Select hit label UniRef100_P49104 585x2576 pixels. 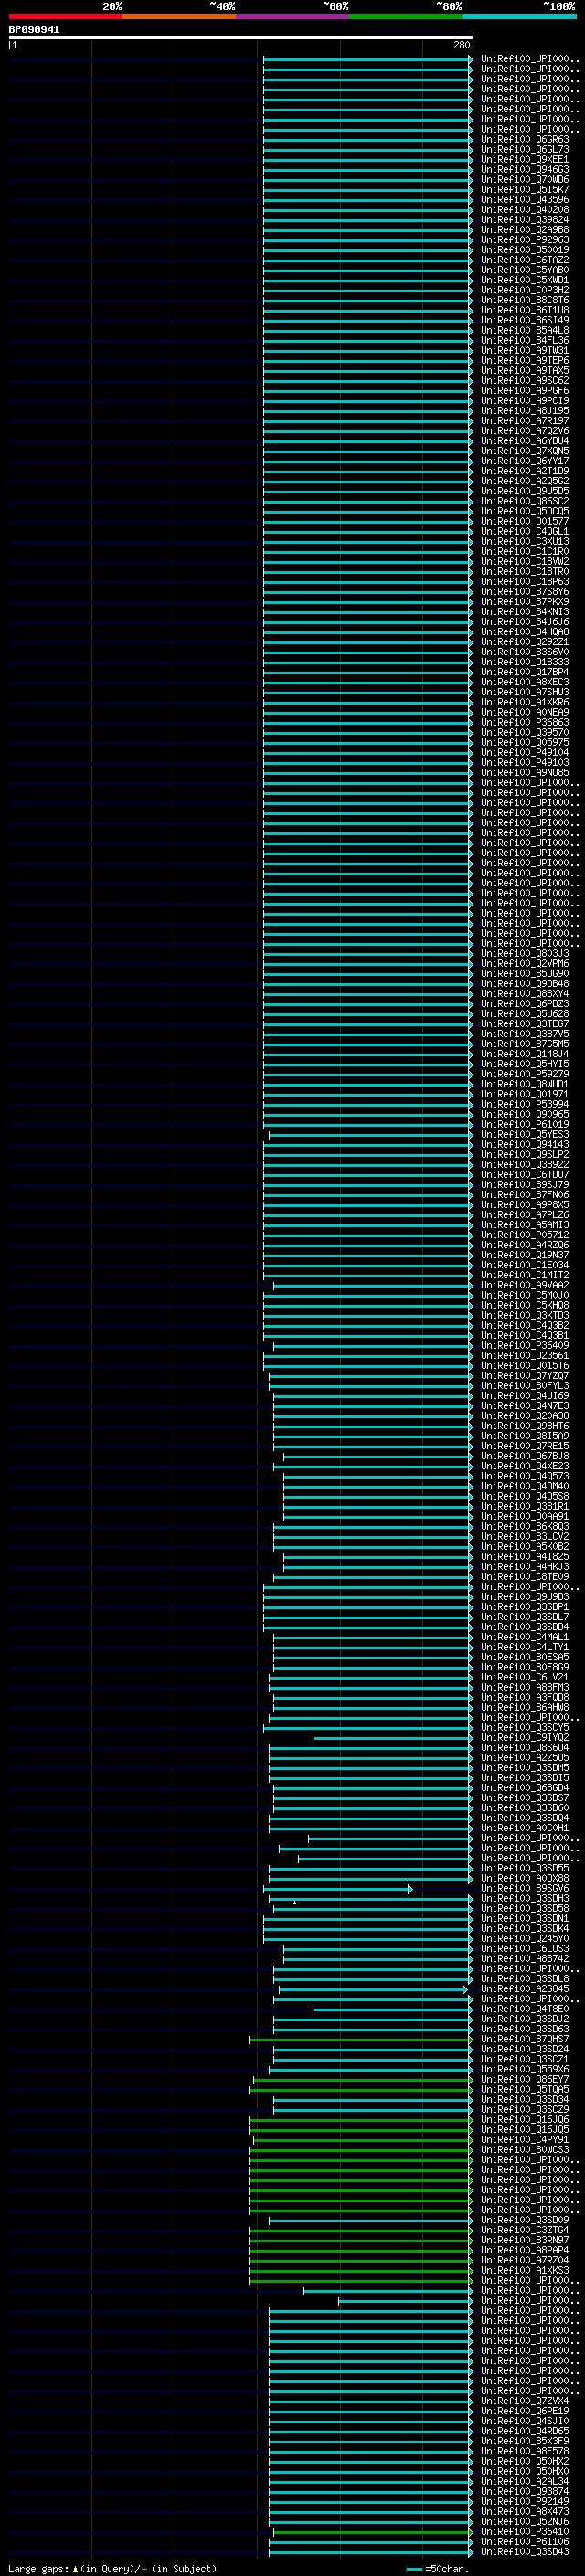[x=525, y=752]
